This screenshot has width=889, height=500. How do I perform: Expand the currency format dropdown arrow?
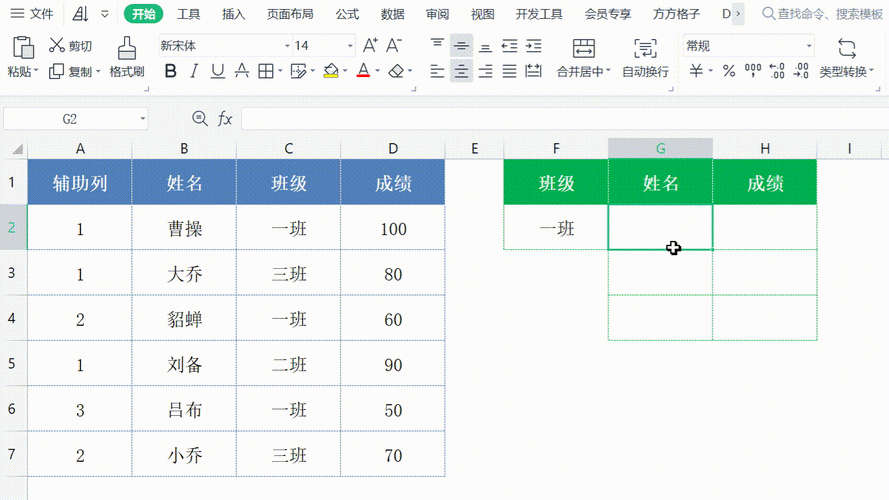[x=710, y=71]
